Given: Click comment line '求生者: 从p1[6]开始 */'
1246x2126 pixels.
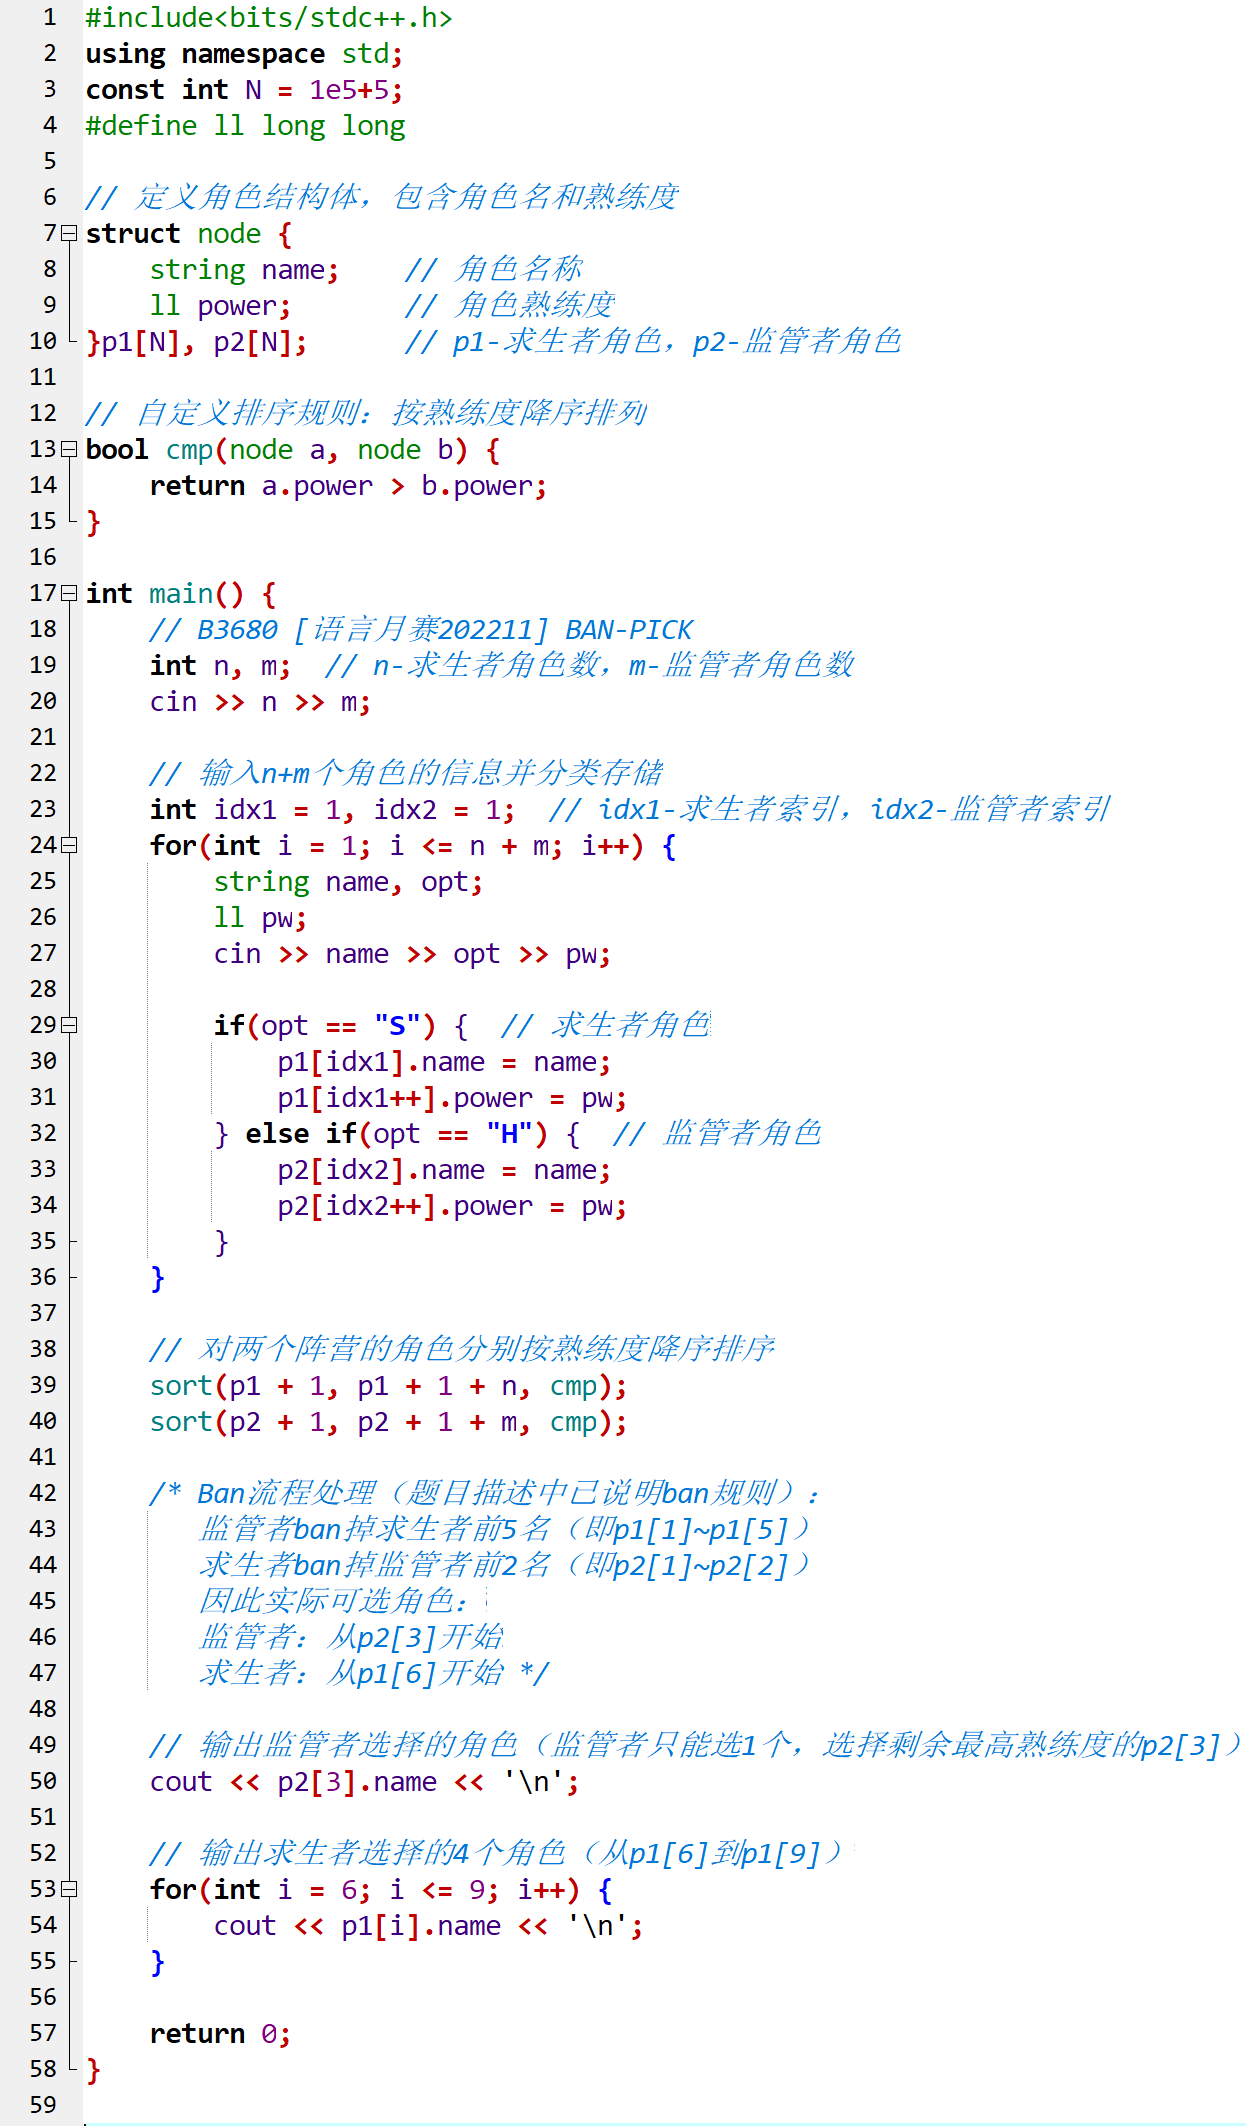Looking at the screenshot, I should (374, 1674).
